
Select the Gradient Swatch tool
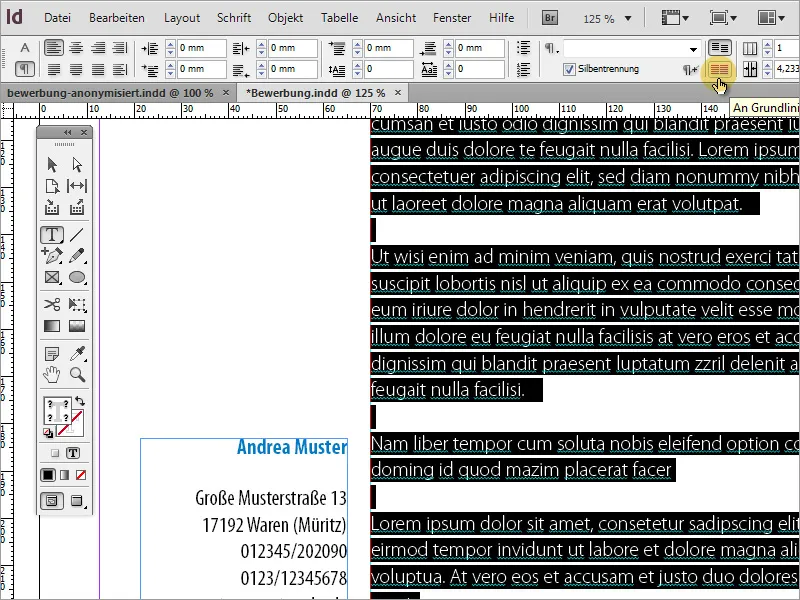pos(52,326)
